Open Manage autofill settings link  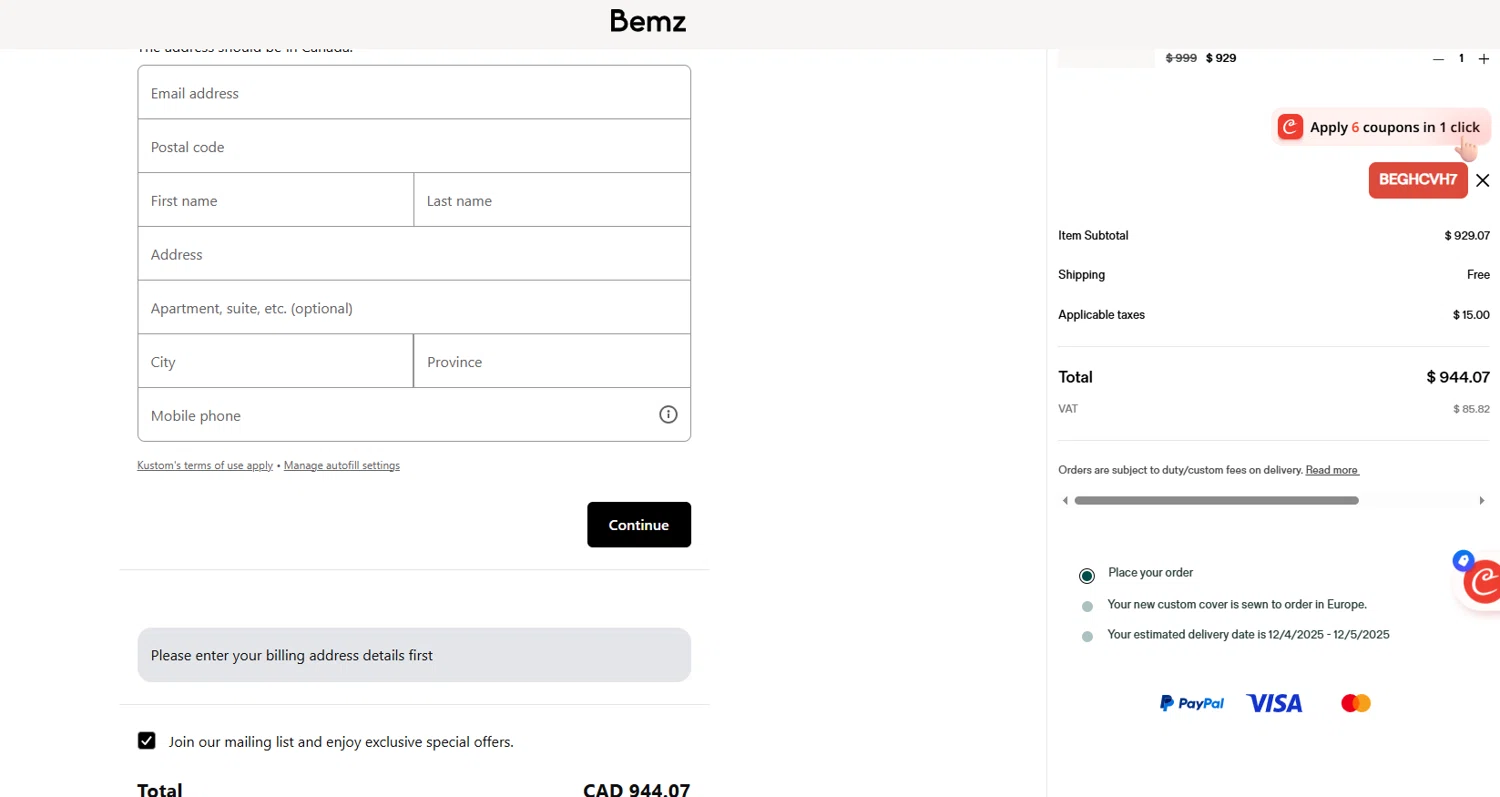coord(342,466)
